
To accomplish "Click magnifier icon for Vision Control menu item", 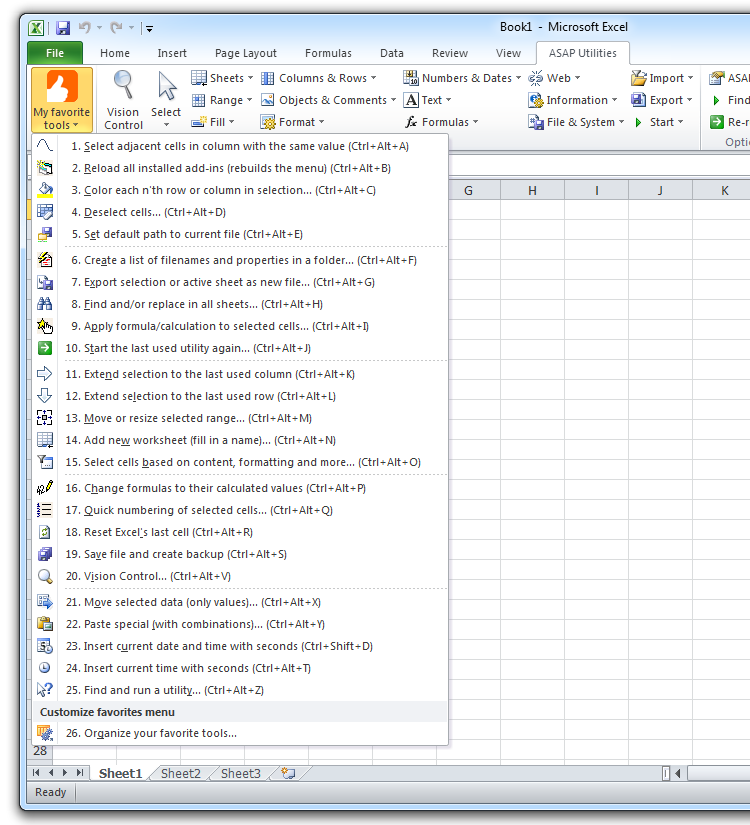I will [45, 577].
